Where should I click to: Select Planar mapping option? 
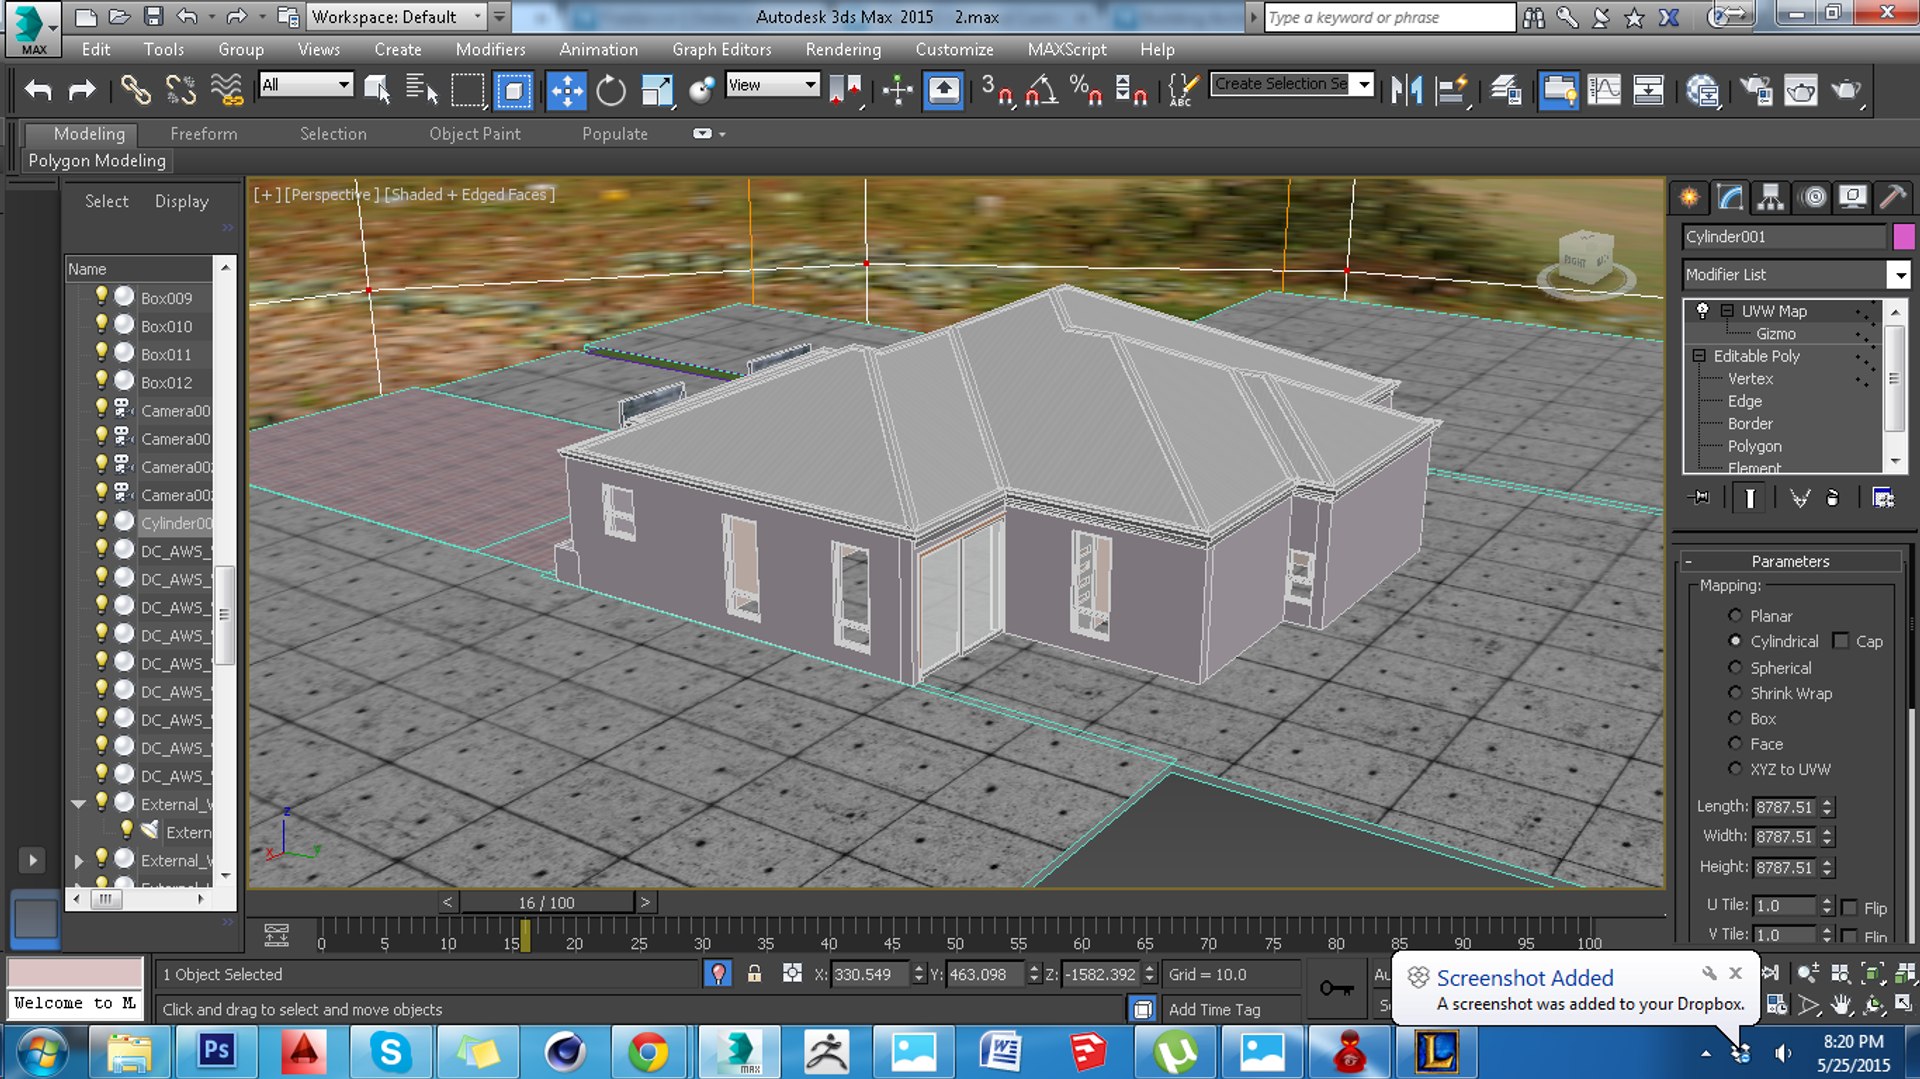tap(1735, 616)
